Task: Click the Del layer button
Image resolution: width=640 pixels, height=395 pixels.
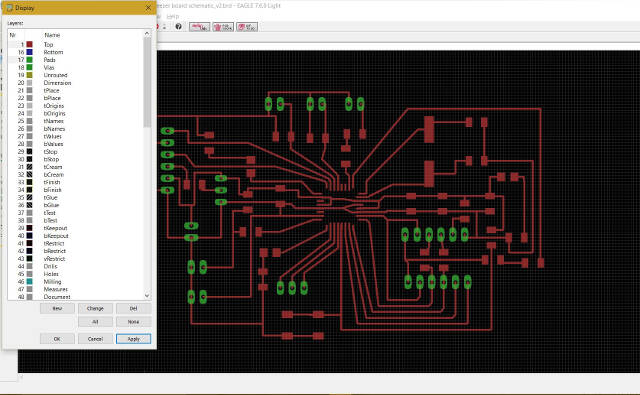Action: coord(133,308)
